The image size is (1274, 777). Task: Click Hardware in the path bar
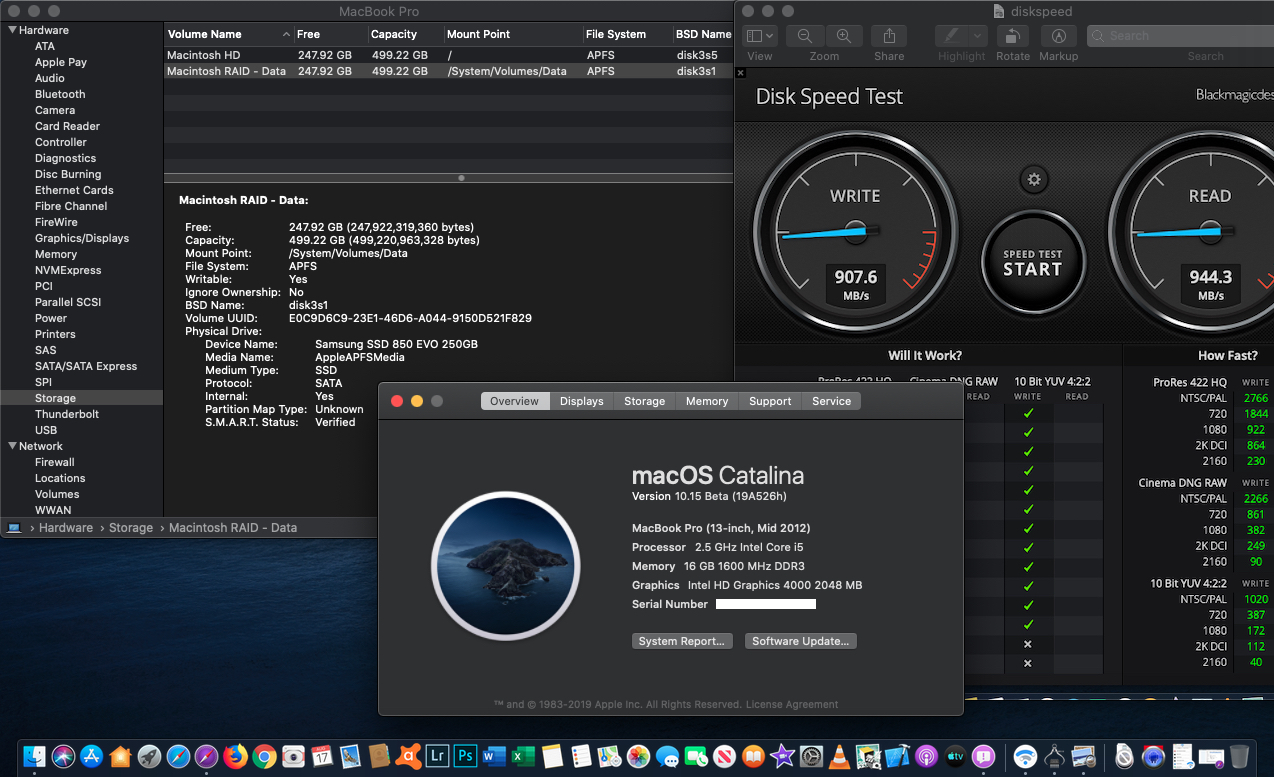(x=66, y=527)
